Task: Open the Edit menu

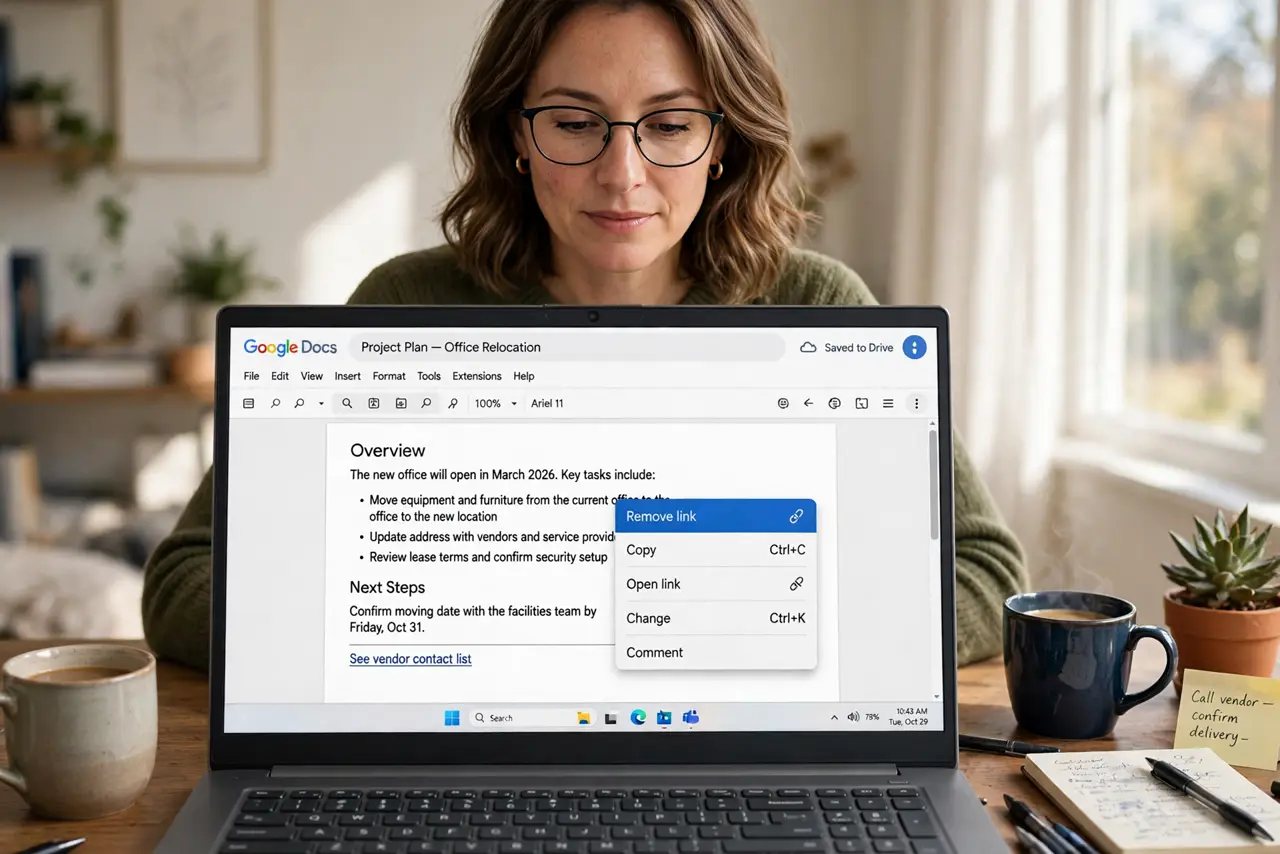Action: [280, 376]
